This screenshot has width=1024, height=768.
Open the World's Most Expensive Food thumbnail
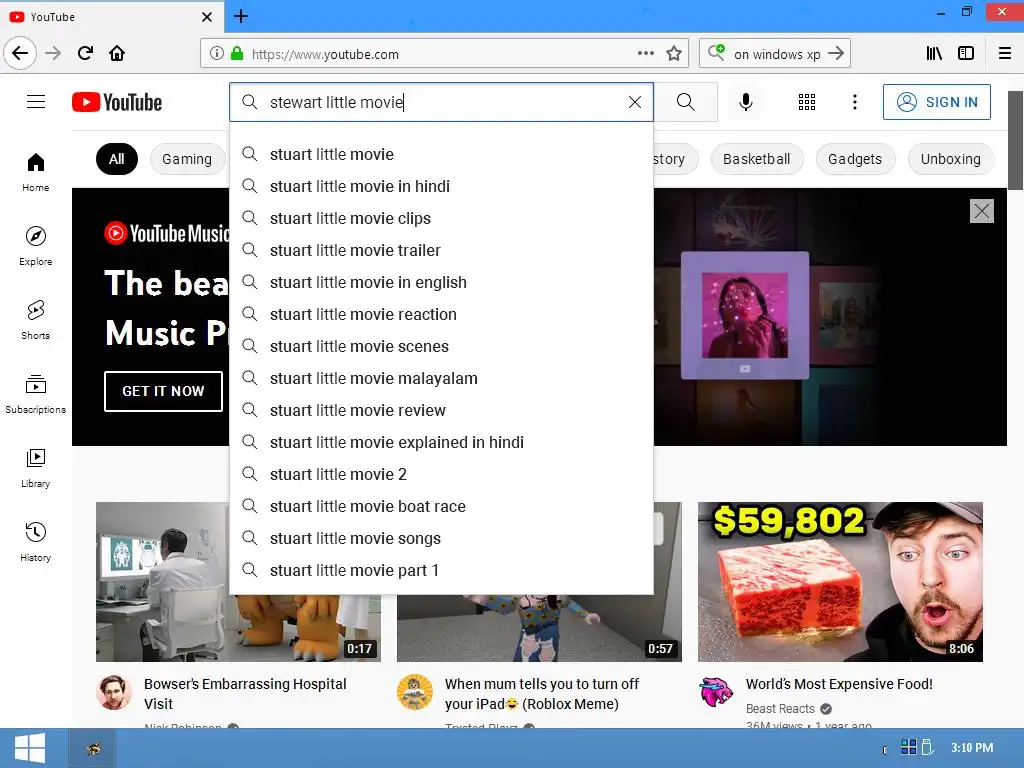840,582
